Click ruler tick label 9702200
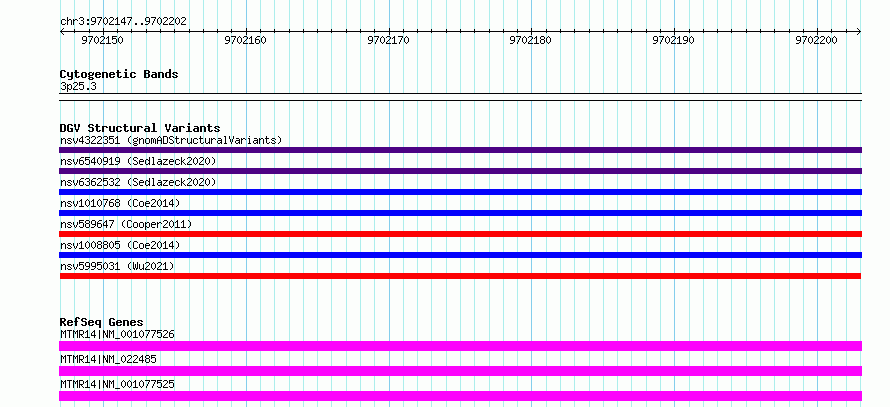The image size is (890, 407). tap(816, 40)
